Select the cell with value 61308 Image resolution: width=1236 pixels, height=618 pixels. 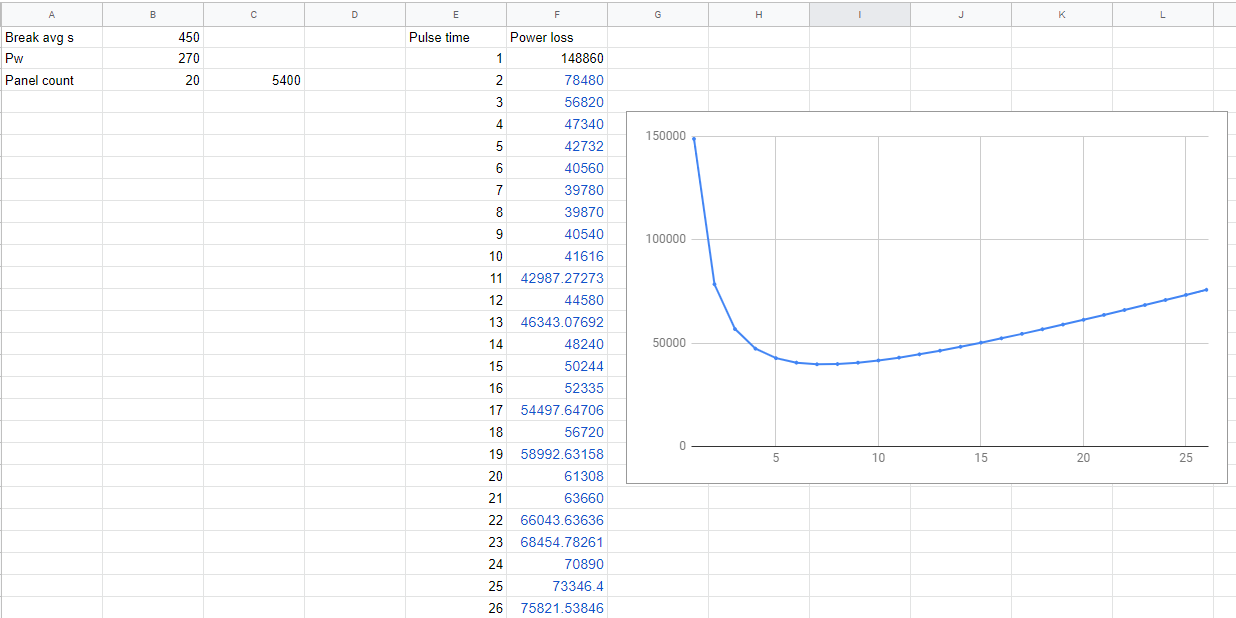[x=556, y=477]
